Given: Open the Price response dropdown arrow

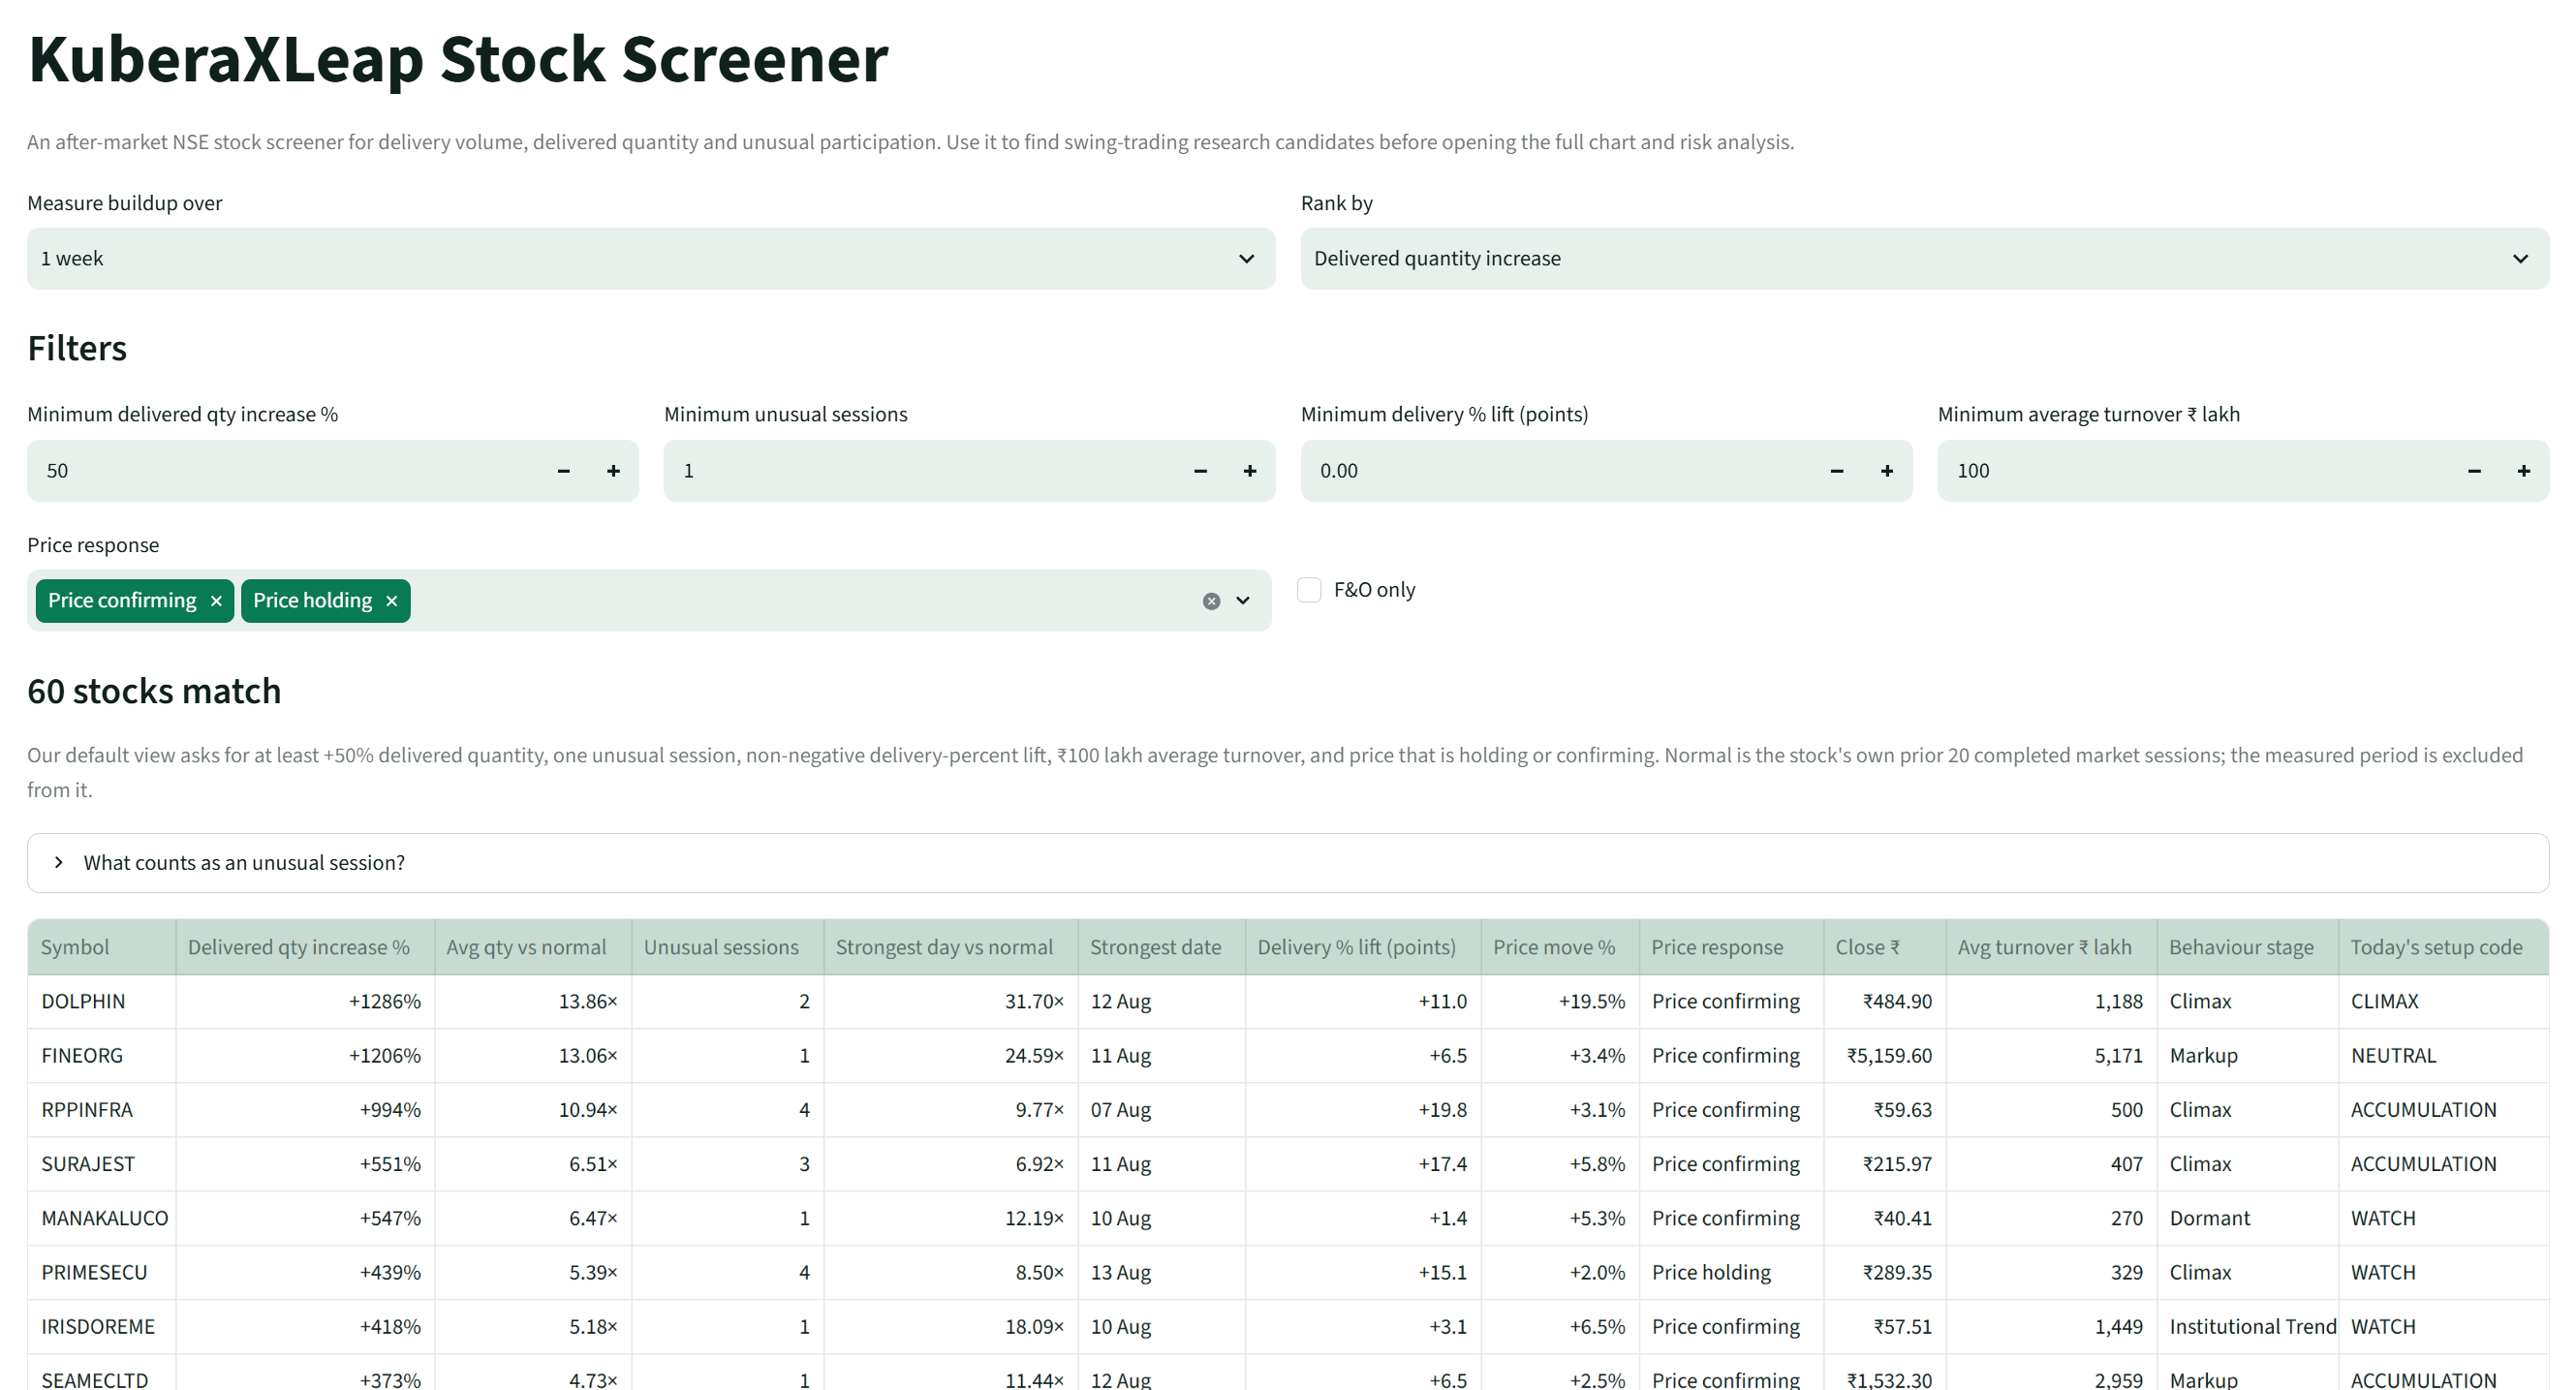Looking at the screenshot, I should pyautogui.click(x=1243, y=601).
